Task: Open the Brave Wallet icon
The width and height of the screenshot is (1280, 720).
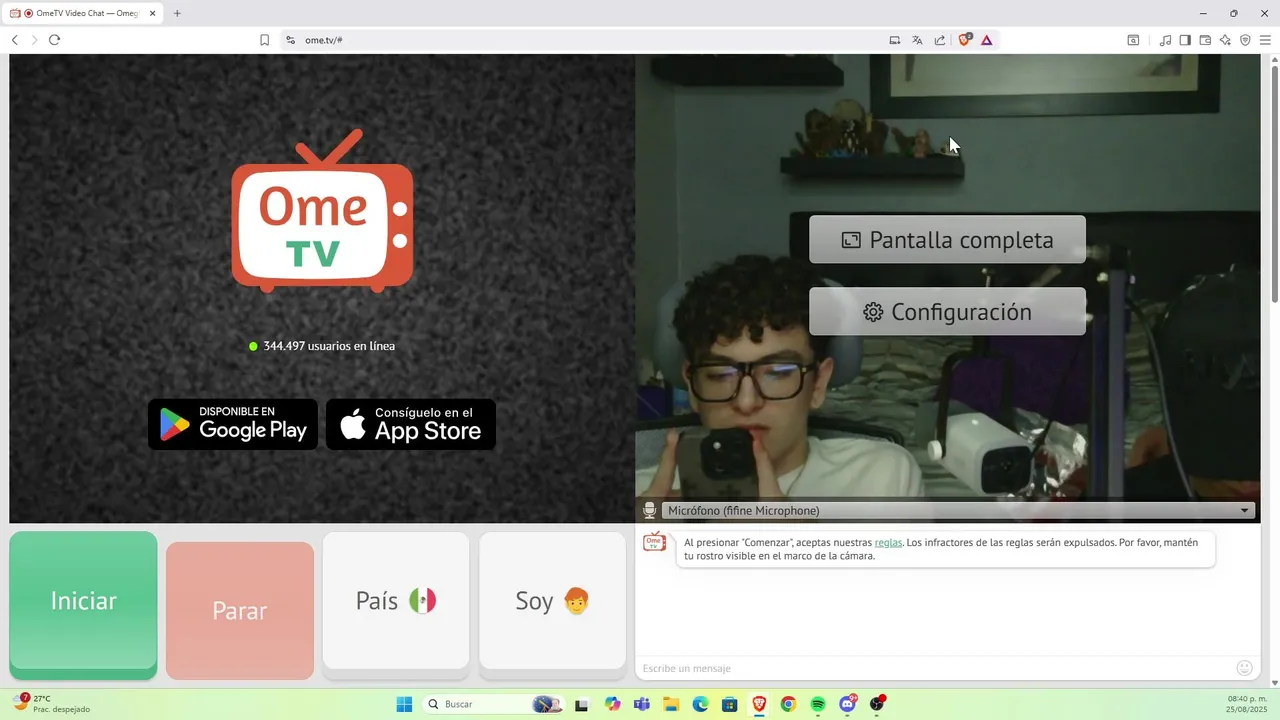Action: coord(1205,40)
